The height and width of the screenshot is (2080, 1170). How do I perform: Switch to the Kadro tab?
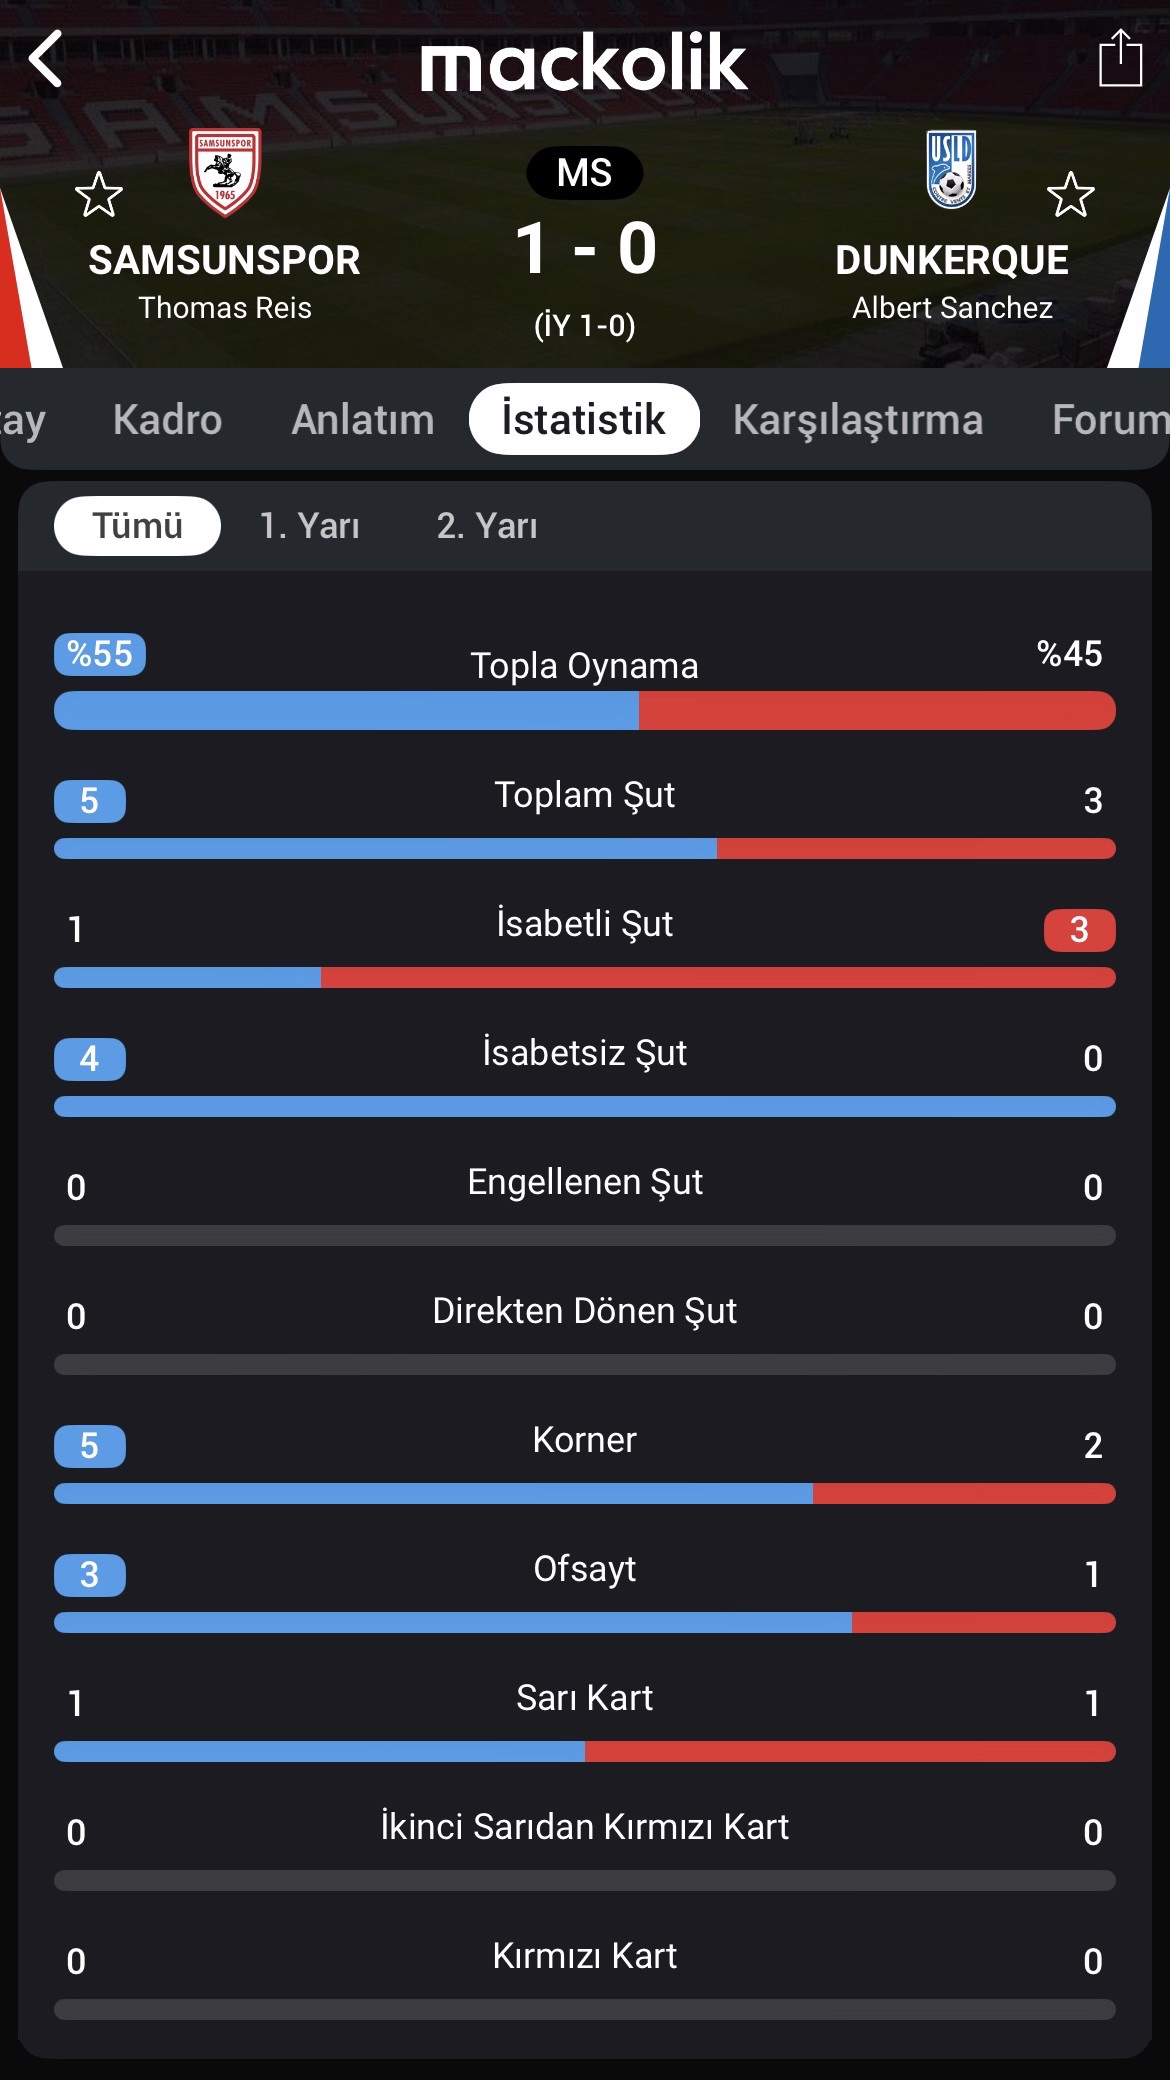tap(168, 419)
